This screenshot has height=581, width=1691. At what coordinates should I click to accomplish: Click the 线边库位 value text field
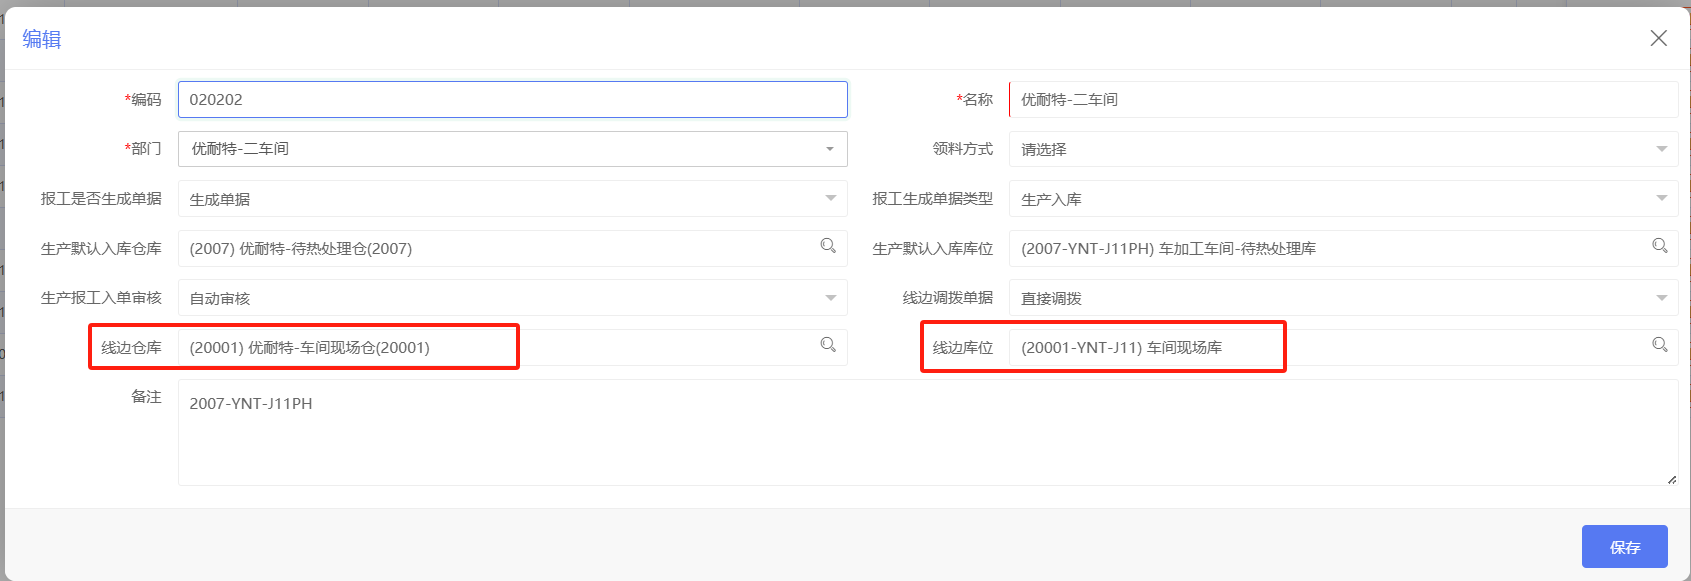coord(1343,348)
